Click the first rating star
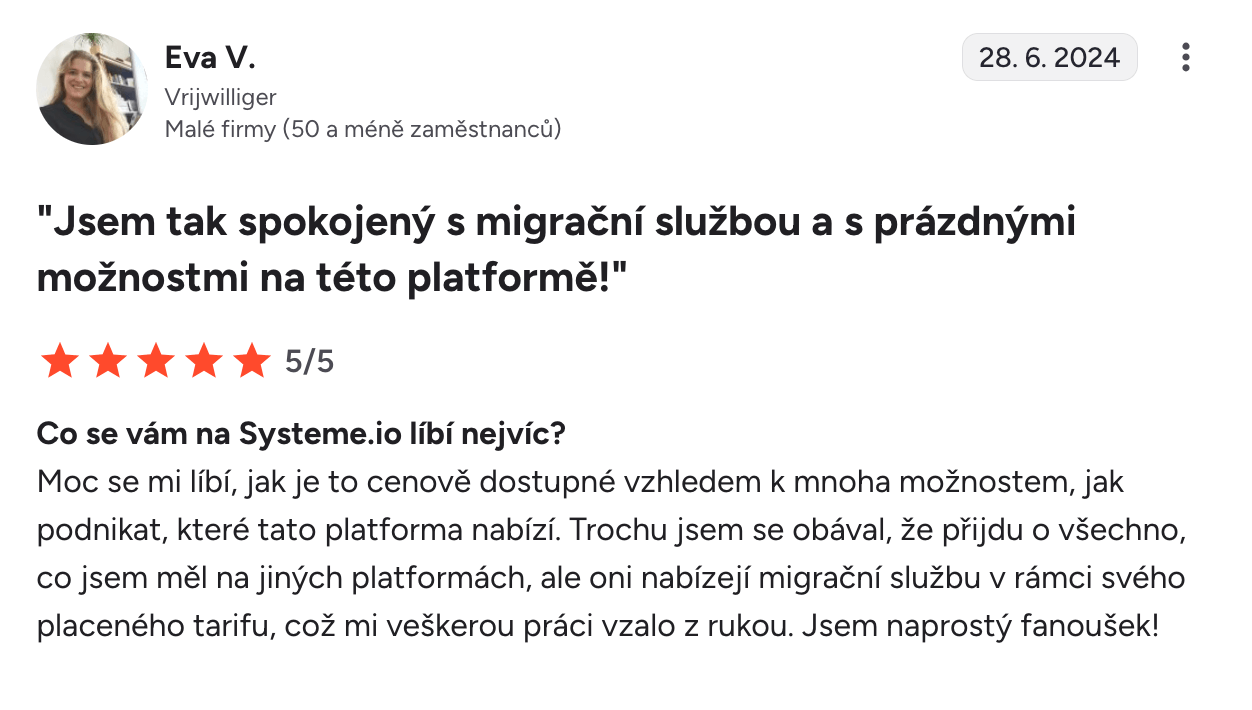The height and width of the screenshot is (710, 1252). click(x=58, y=361)
